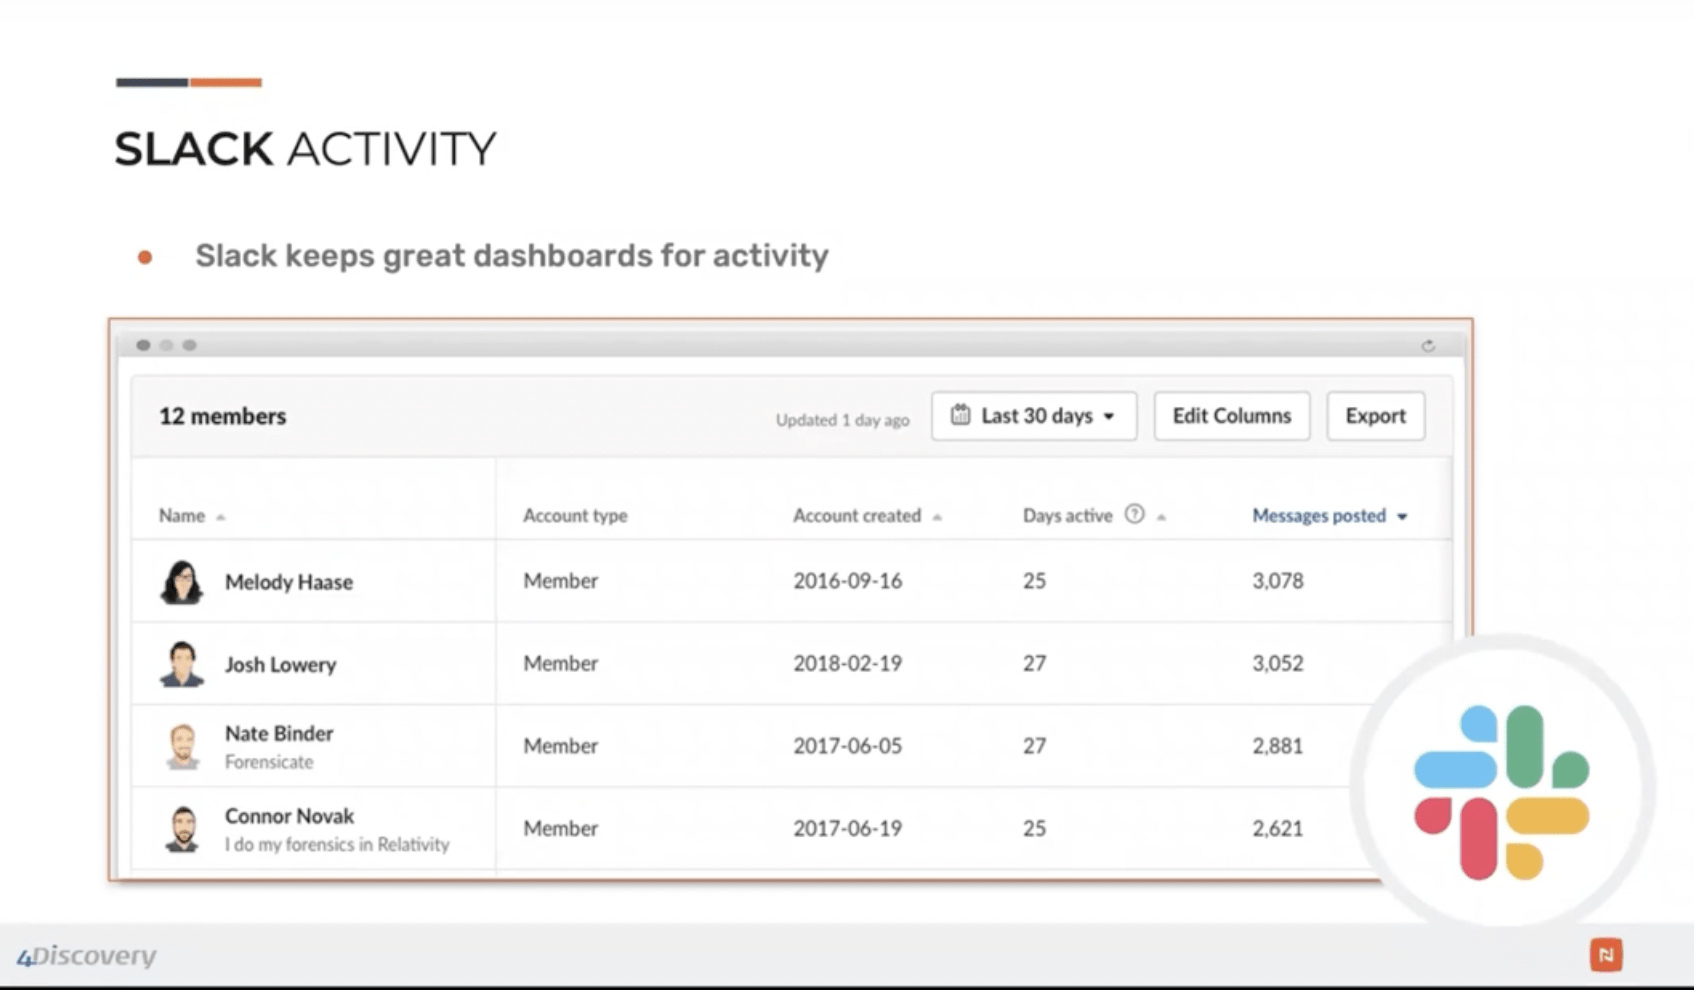Click the Updated 1 day ago text
1694x990 pixels.
(x=842, y=419)
